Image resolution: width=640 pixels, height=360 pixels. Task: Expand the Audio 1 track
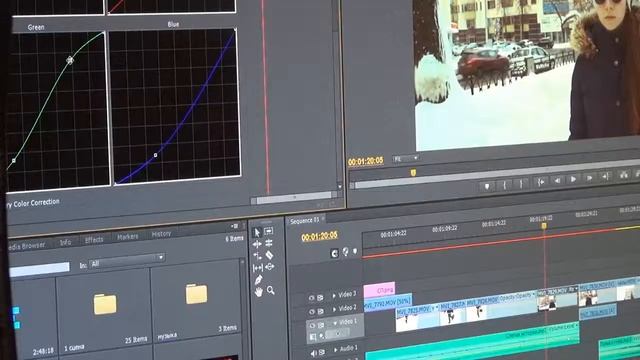pyautogui.click(x=336, y=350)
